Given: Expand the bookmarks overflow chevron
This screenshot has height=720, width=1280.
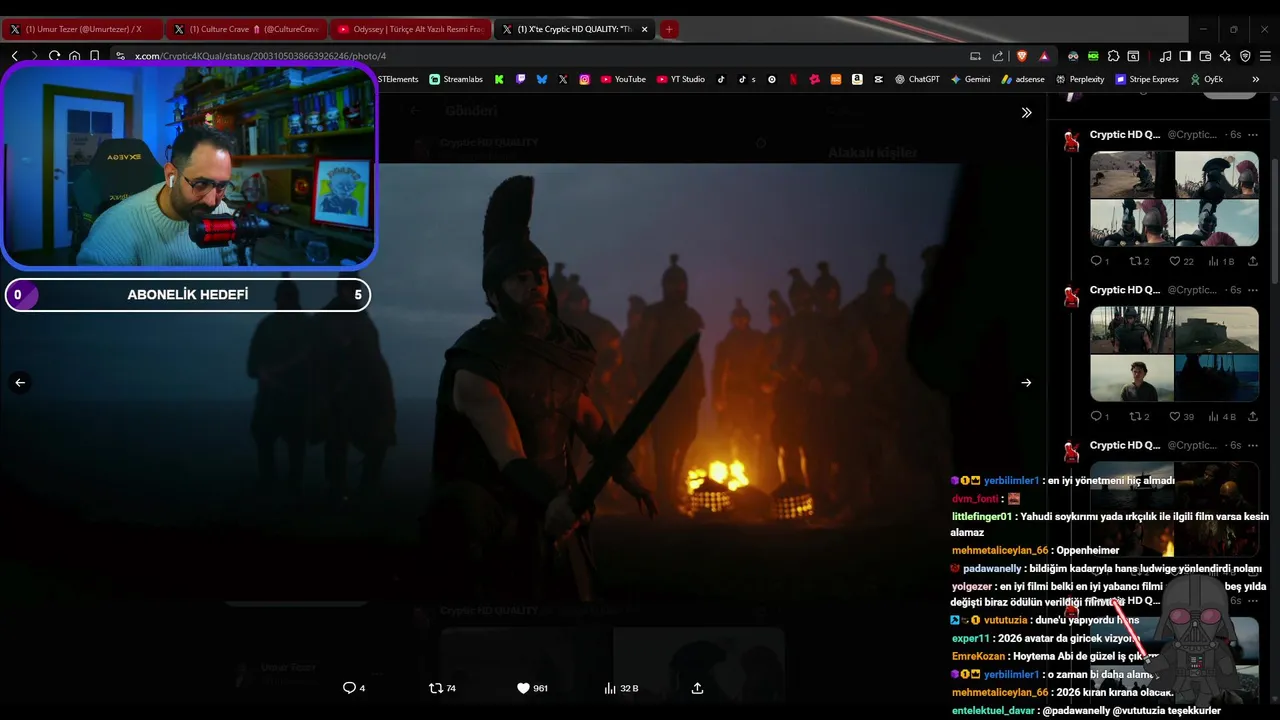Looking at the screenshot, I should point(1256,79).
